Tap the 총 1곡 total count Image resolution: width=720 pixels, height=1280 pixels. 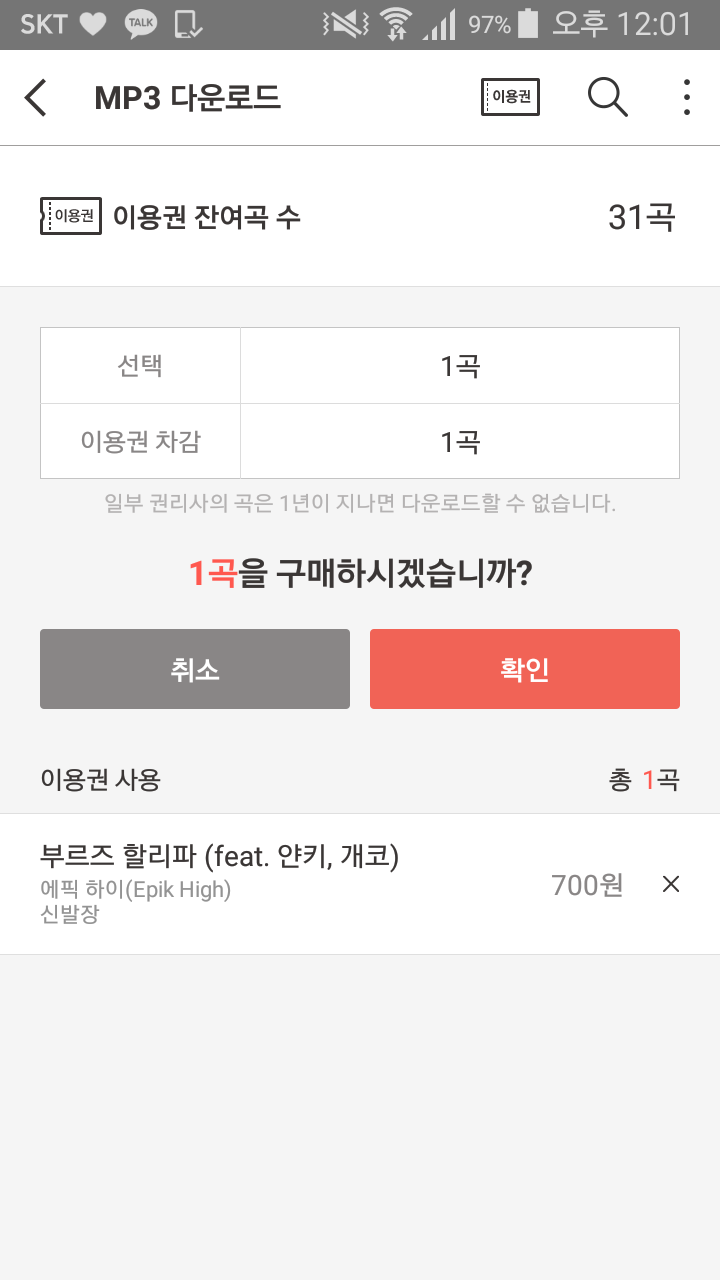(x=643, y=780)
